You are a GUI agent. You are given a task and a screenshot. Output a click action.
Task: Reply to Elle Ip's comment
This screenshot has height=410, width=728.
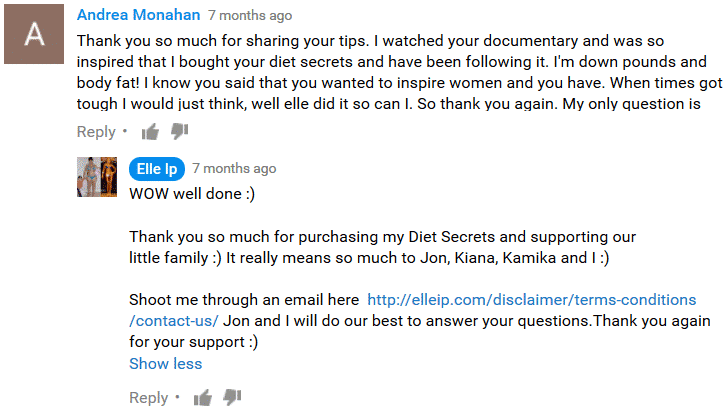(x=148, y=398)
